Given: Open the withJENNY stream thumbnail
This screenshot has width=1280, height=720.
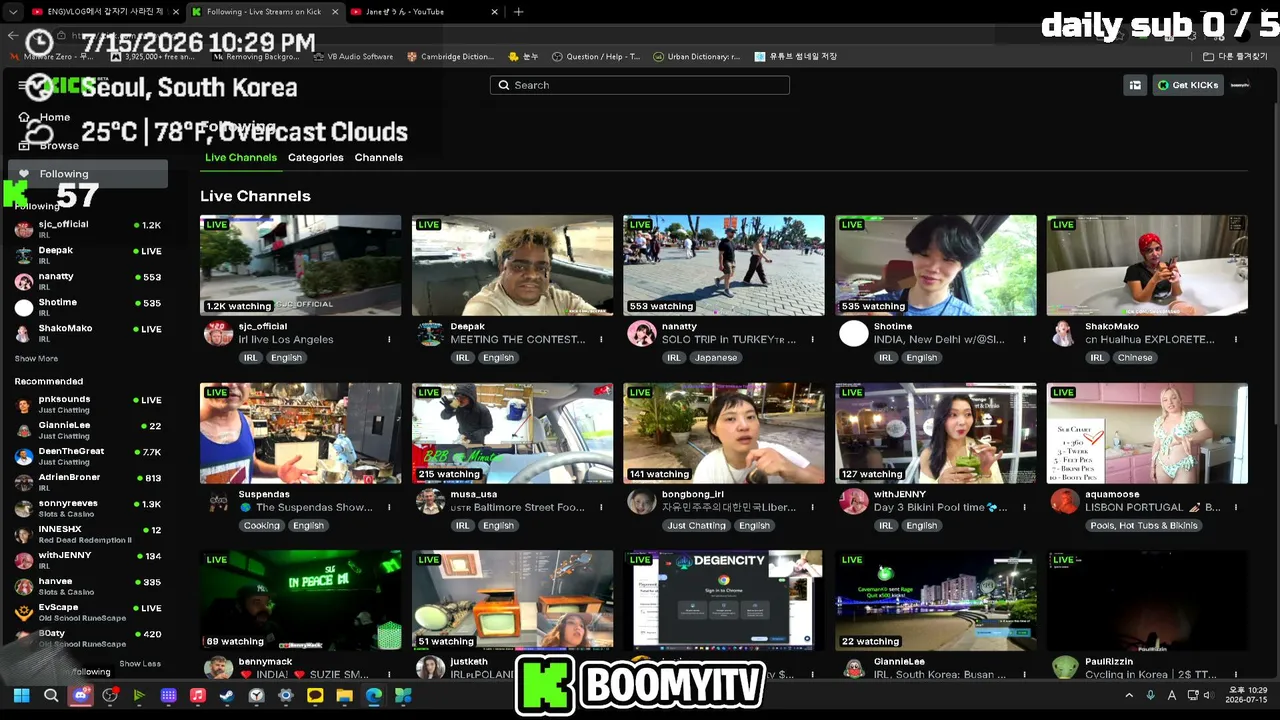Looking at the screenshot, I should pos(936,433).
